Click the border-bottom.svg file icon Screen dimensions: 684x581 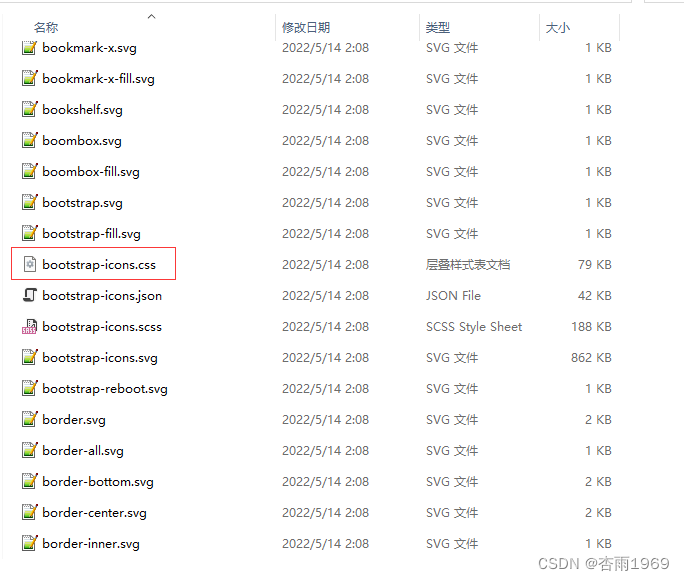[30, 482]
